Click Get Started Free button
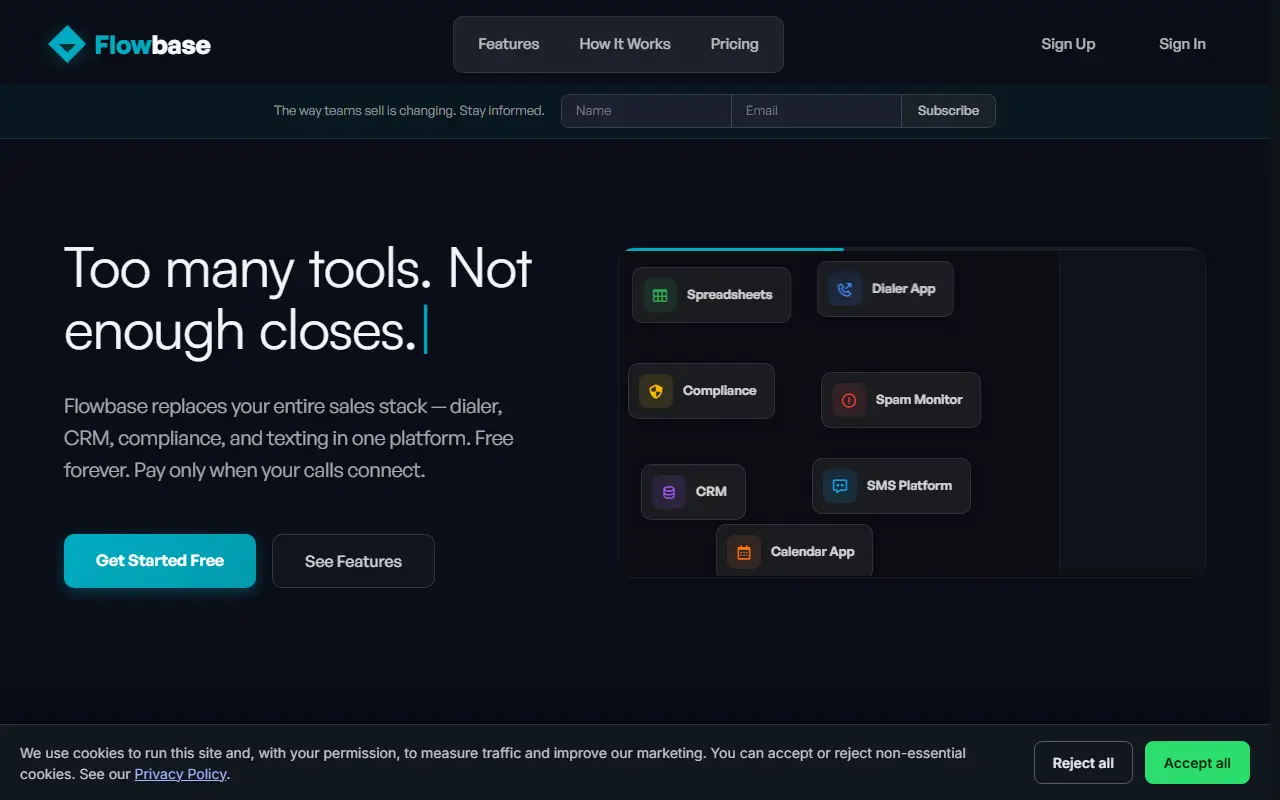Image resolution: width=1280 pixels, height=800 pixels. pos(160,561)
